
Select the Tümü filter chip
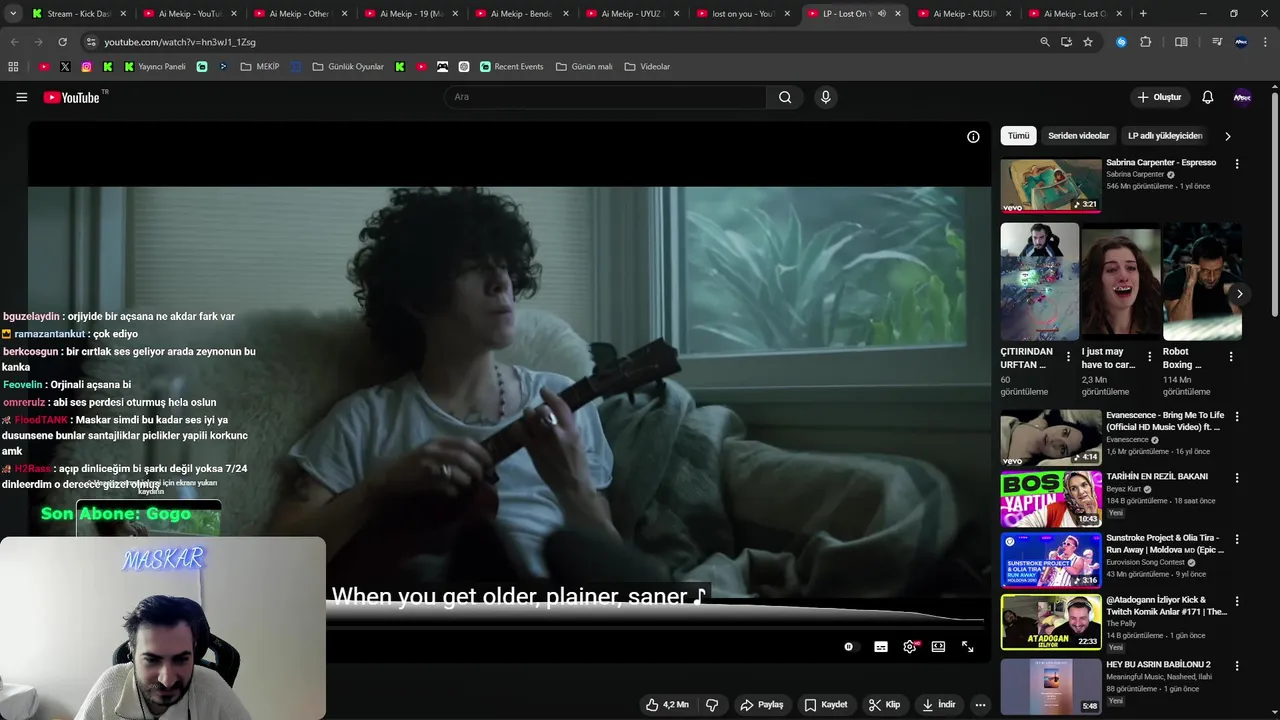[1018, 136]
